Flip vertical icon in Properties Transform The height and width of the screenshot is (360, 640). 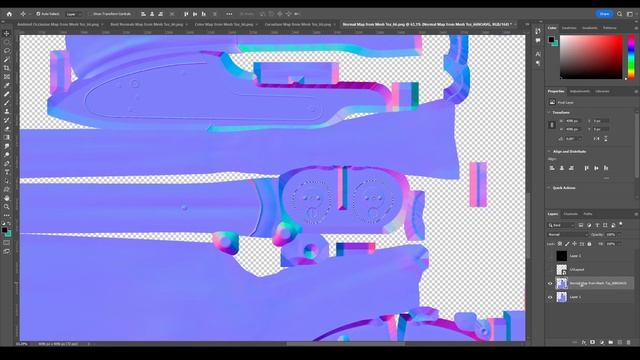606,139
